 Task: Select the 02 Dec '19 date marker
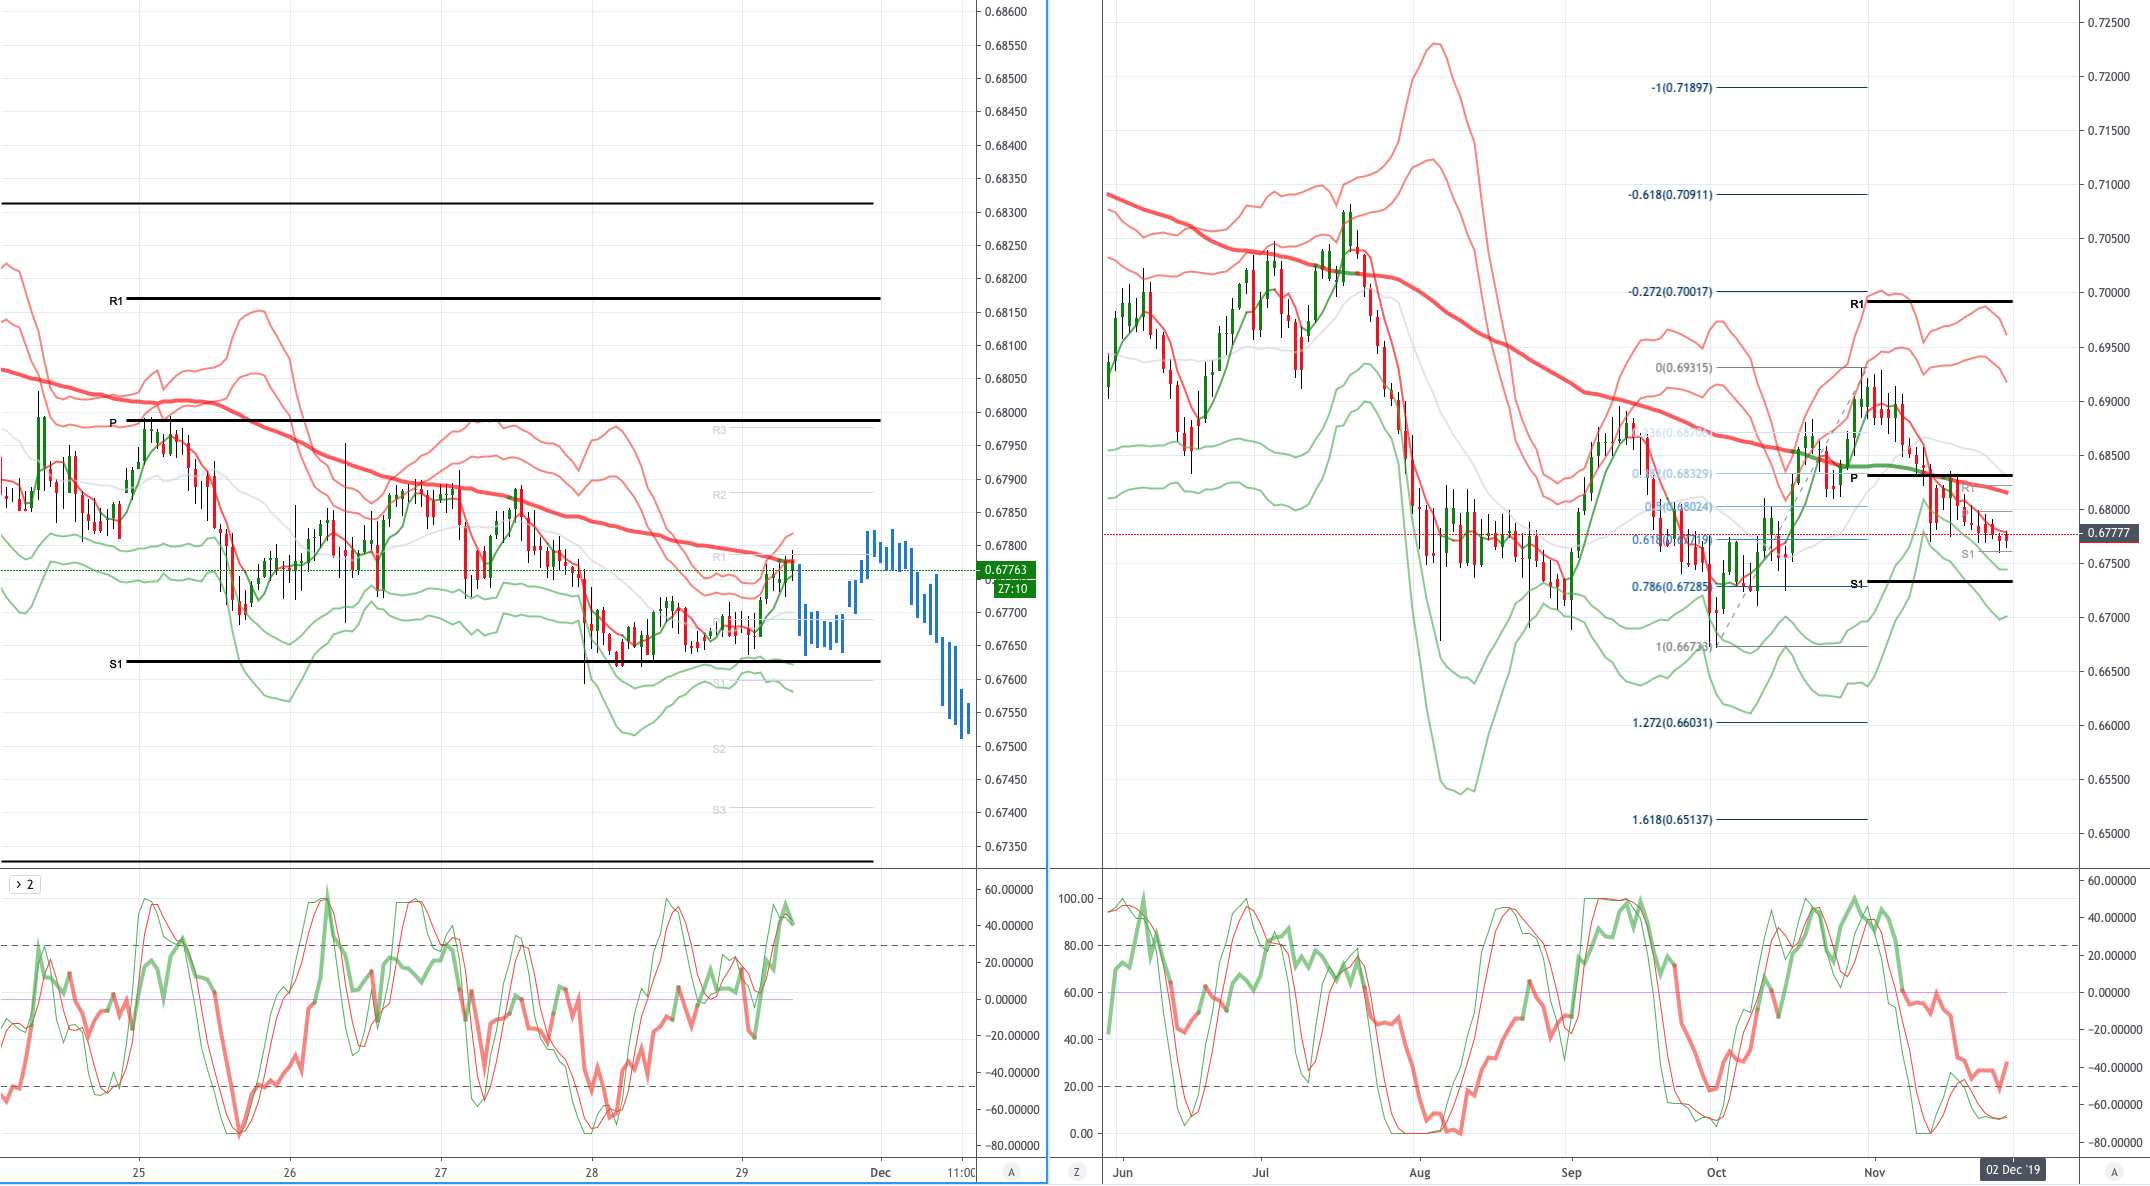tap(2013, 1170)
